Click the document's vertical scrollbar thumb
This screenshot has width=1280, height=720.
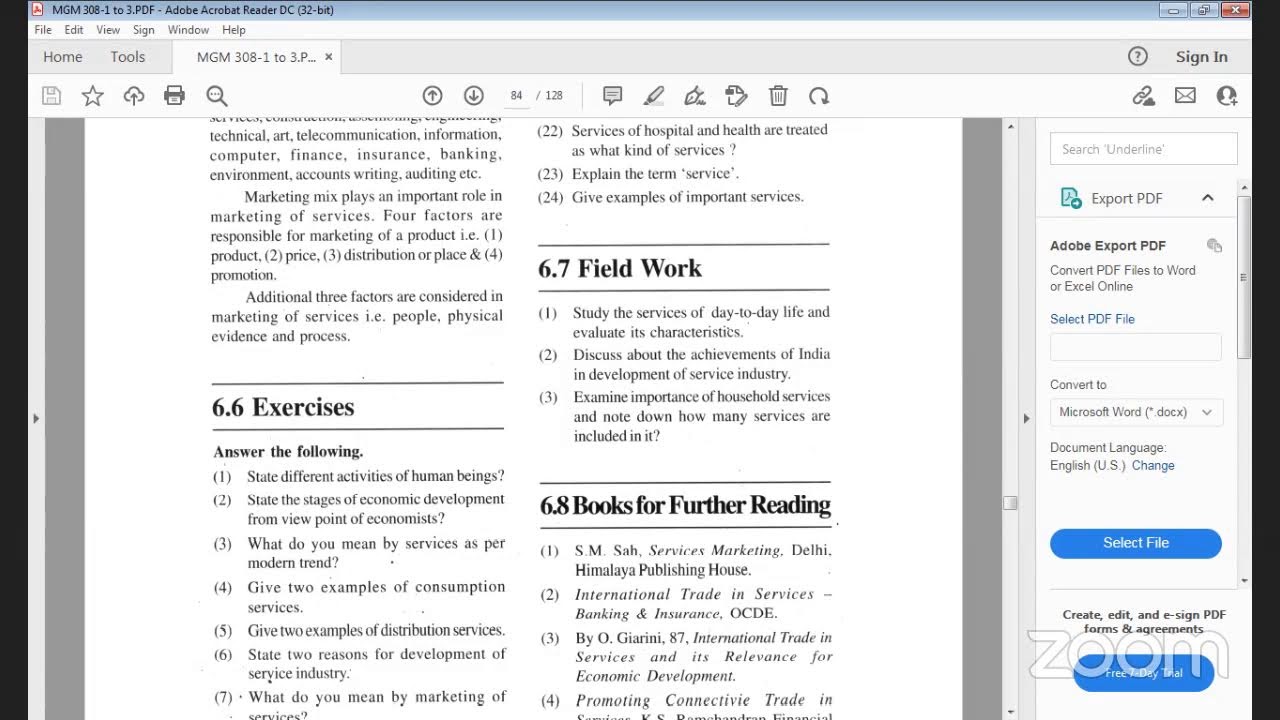[x=1010, y=503]
